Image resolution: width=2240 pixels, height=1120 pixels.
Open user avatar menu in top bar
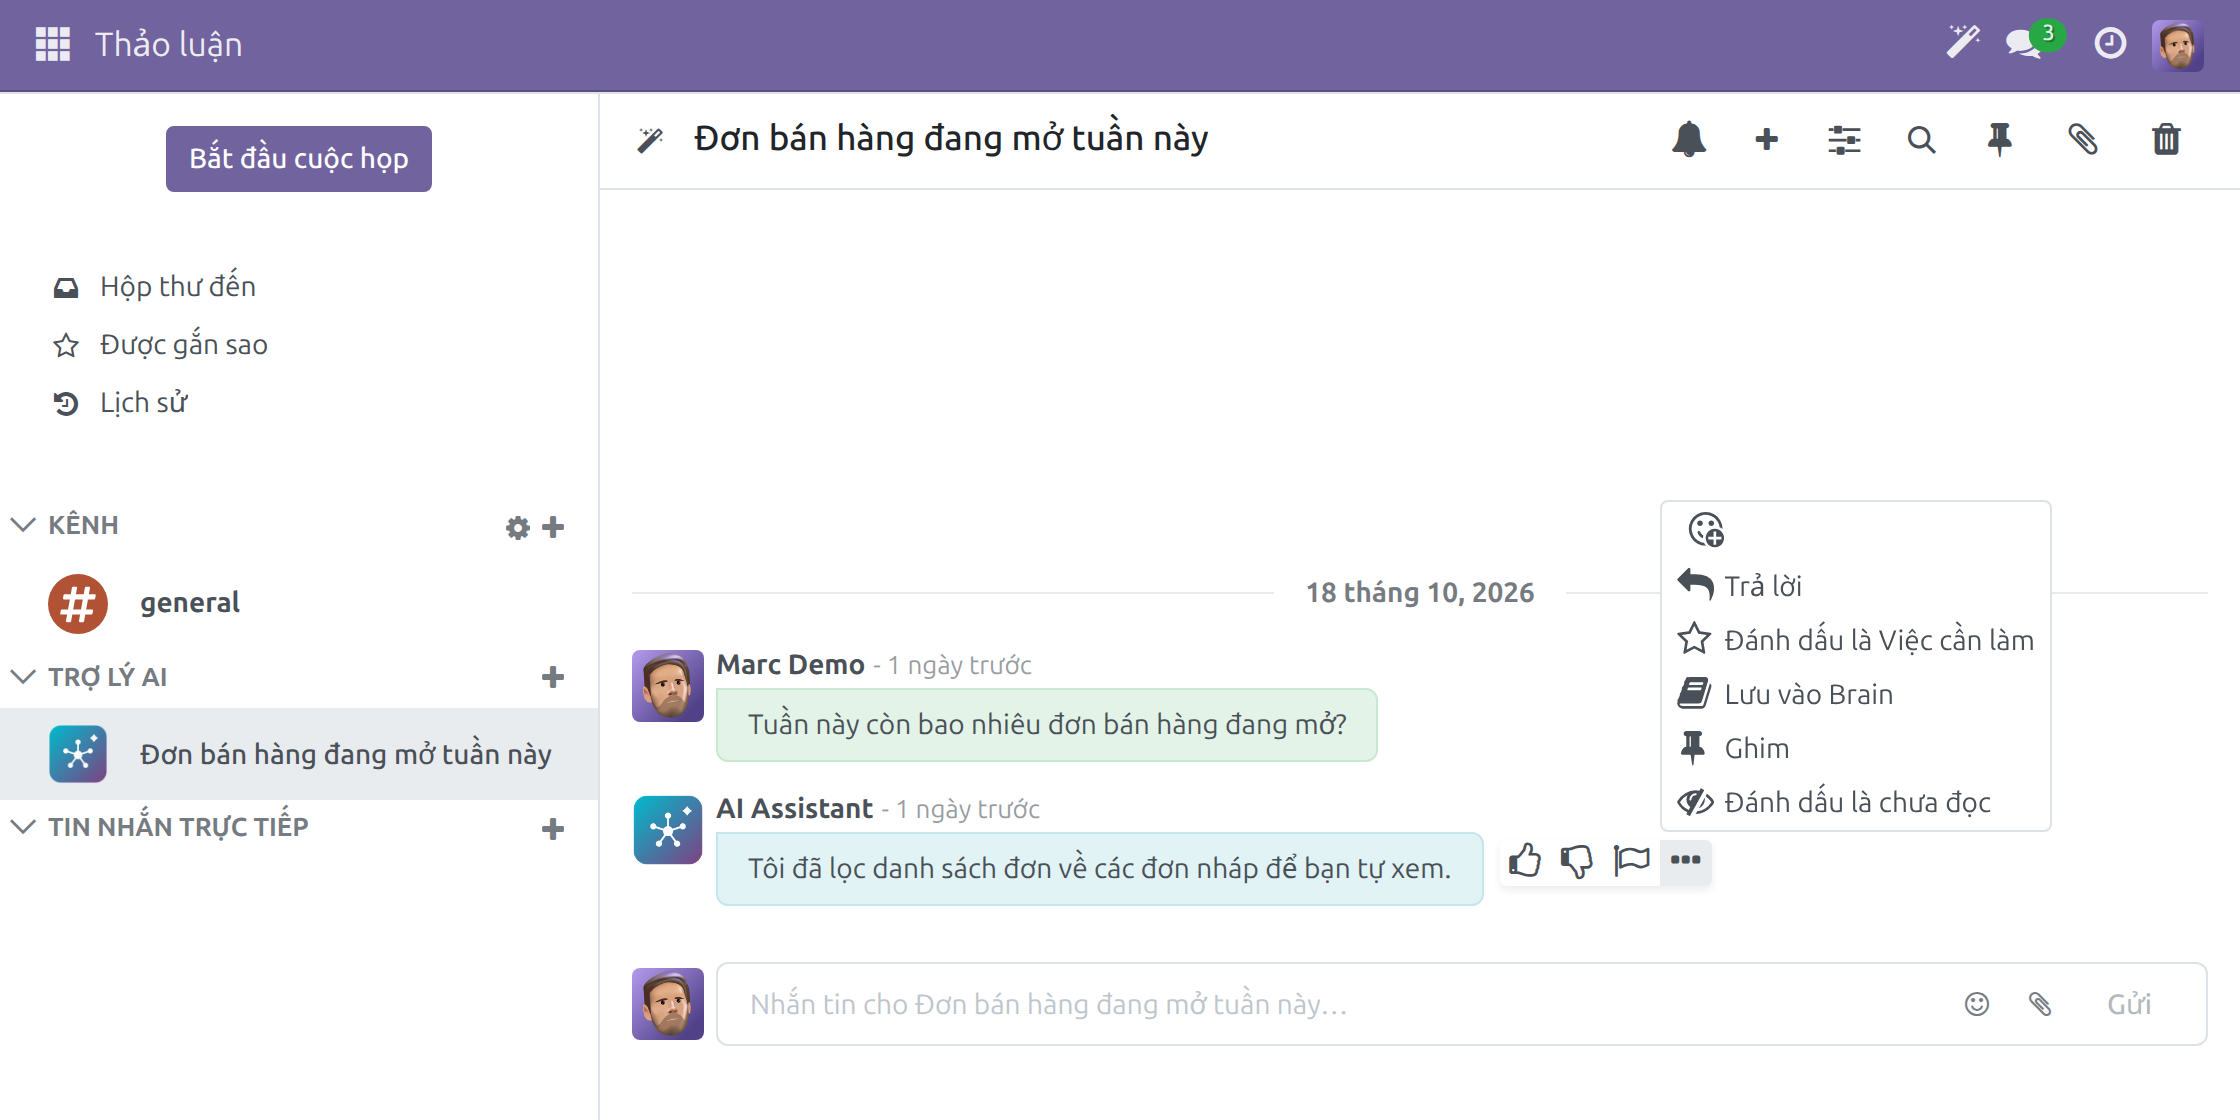(2177, 45)
